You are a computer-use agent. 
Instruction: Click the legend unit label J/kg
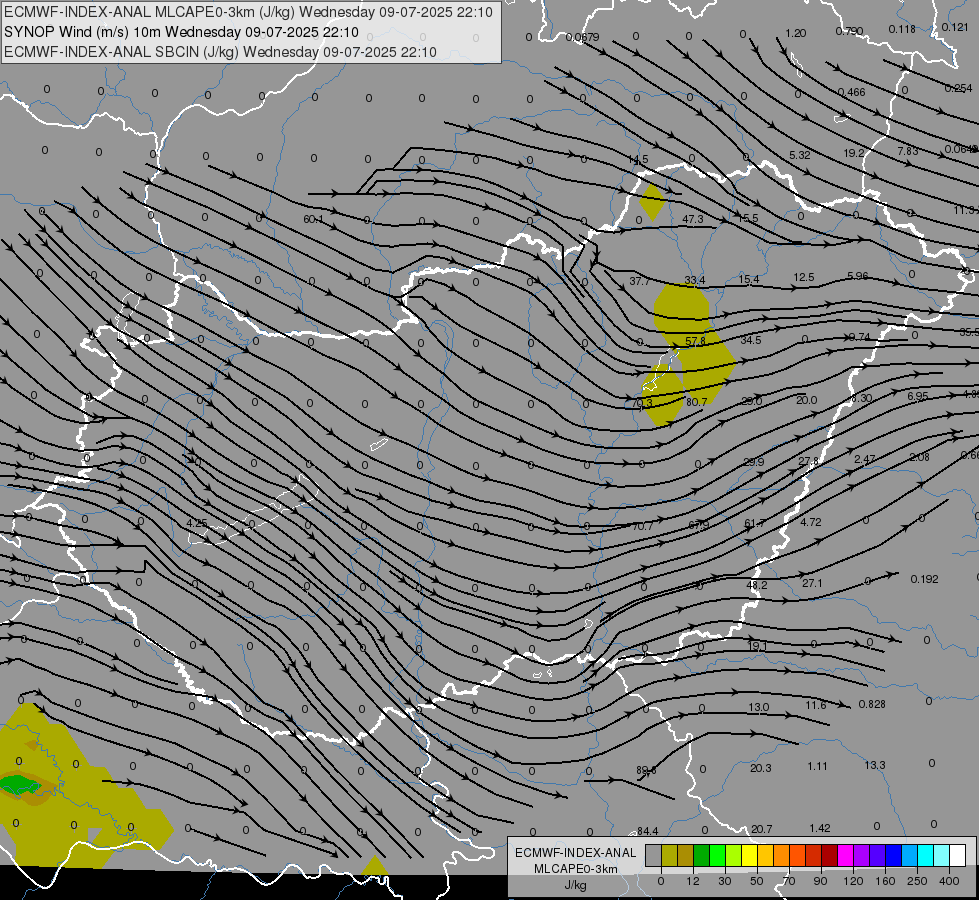[575, 885]
